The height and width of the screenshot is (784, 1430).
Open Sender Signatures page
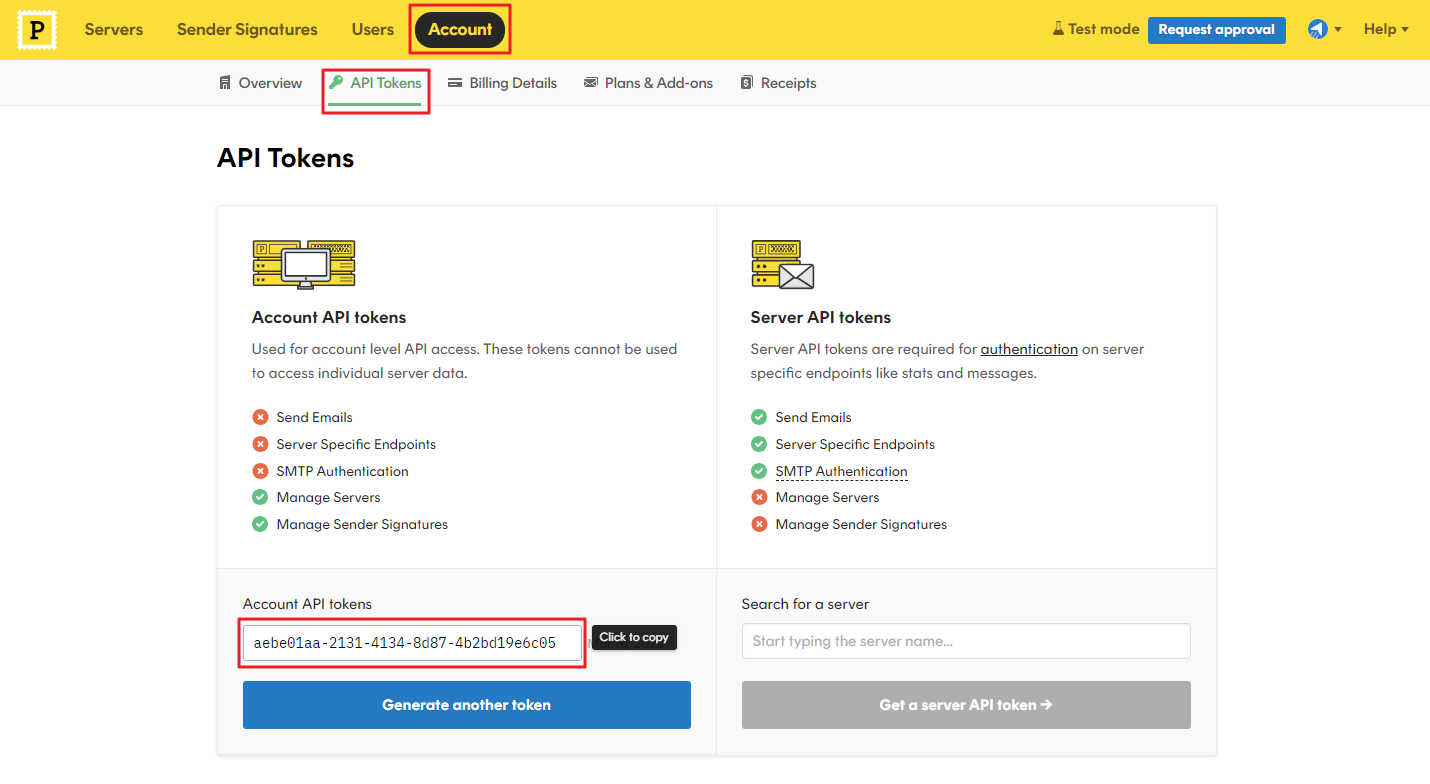247,30
